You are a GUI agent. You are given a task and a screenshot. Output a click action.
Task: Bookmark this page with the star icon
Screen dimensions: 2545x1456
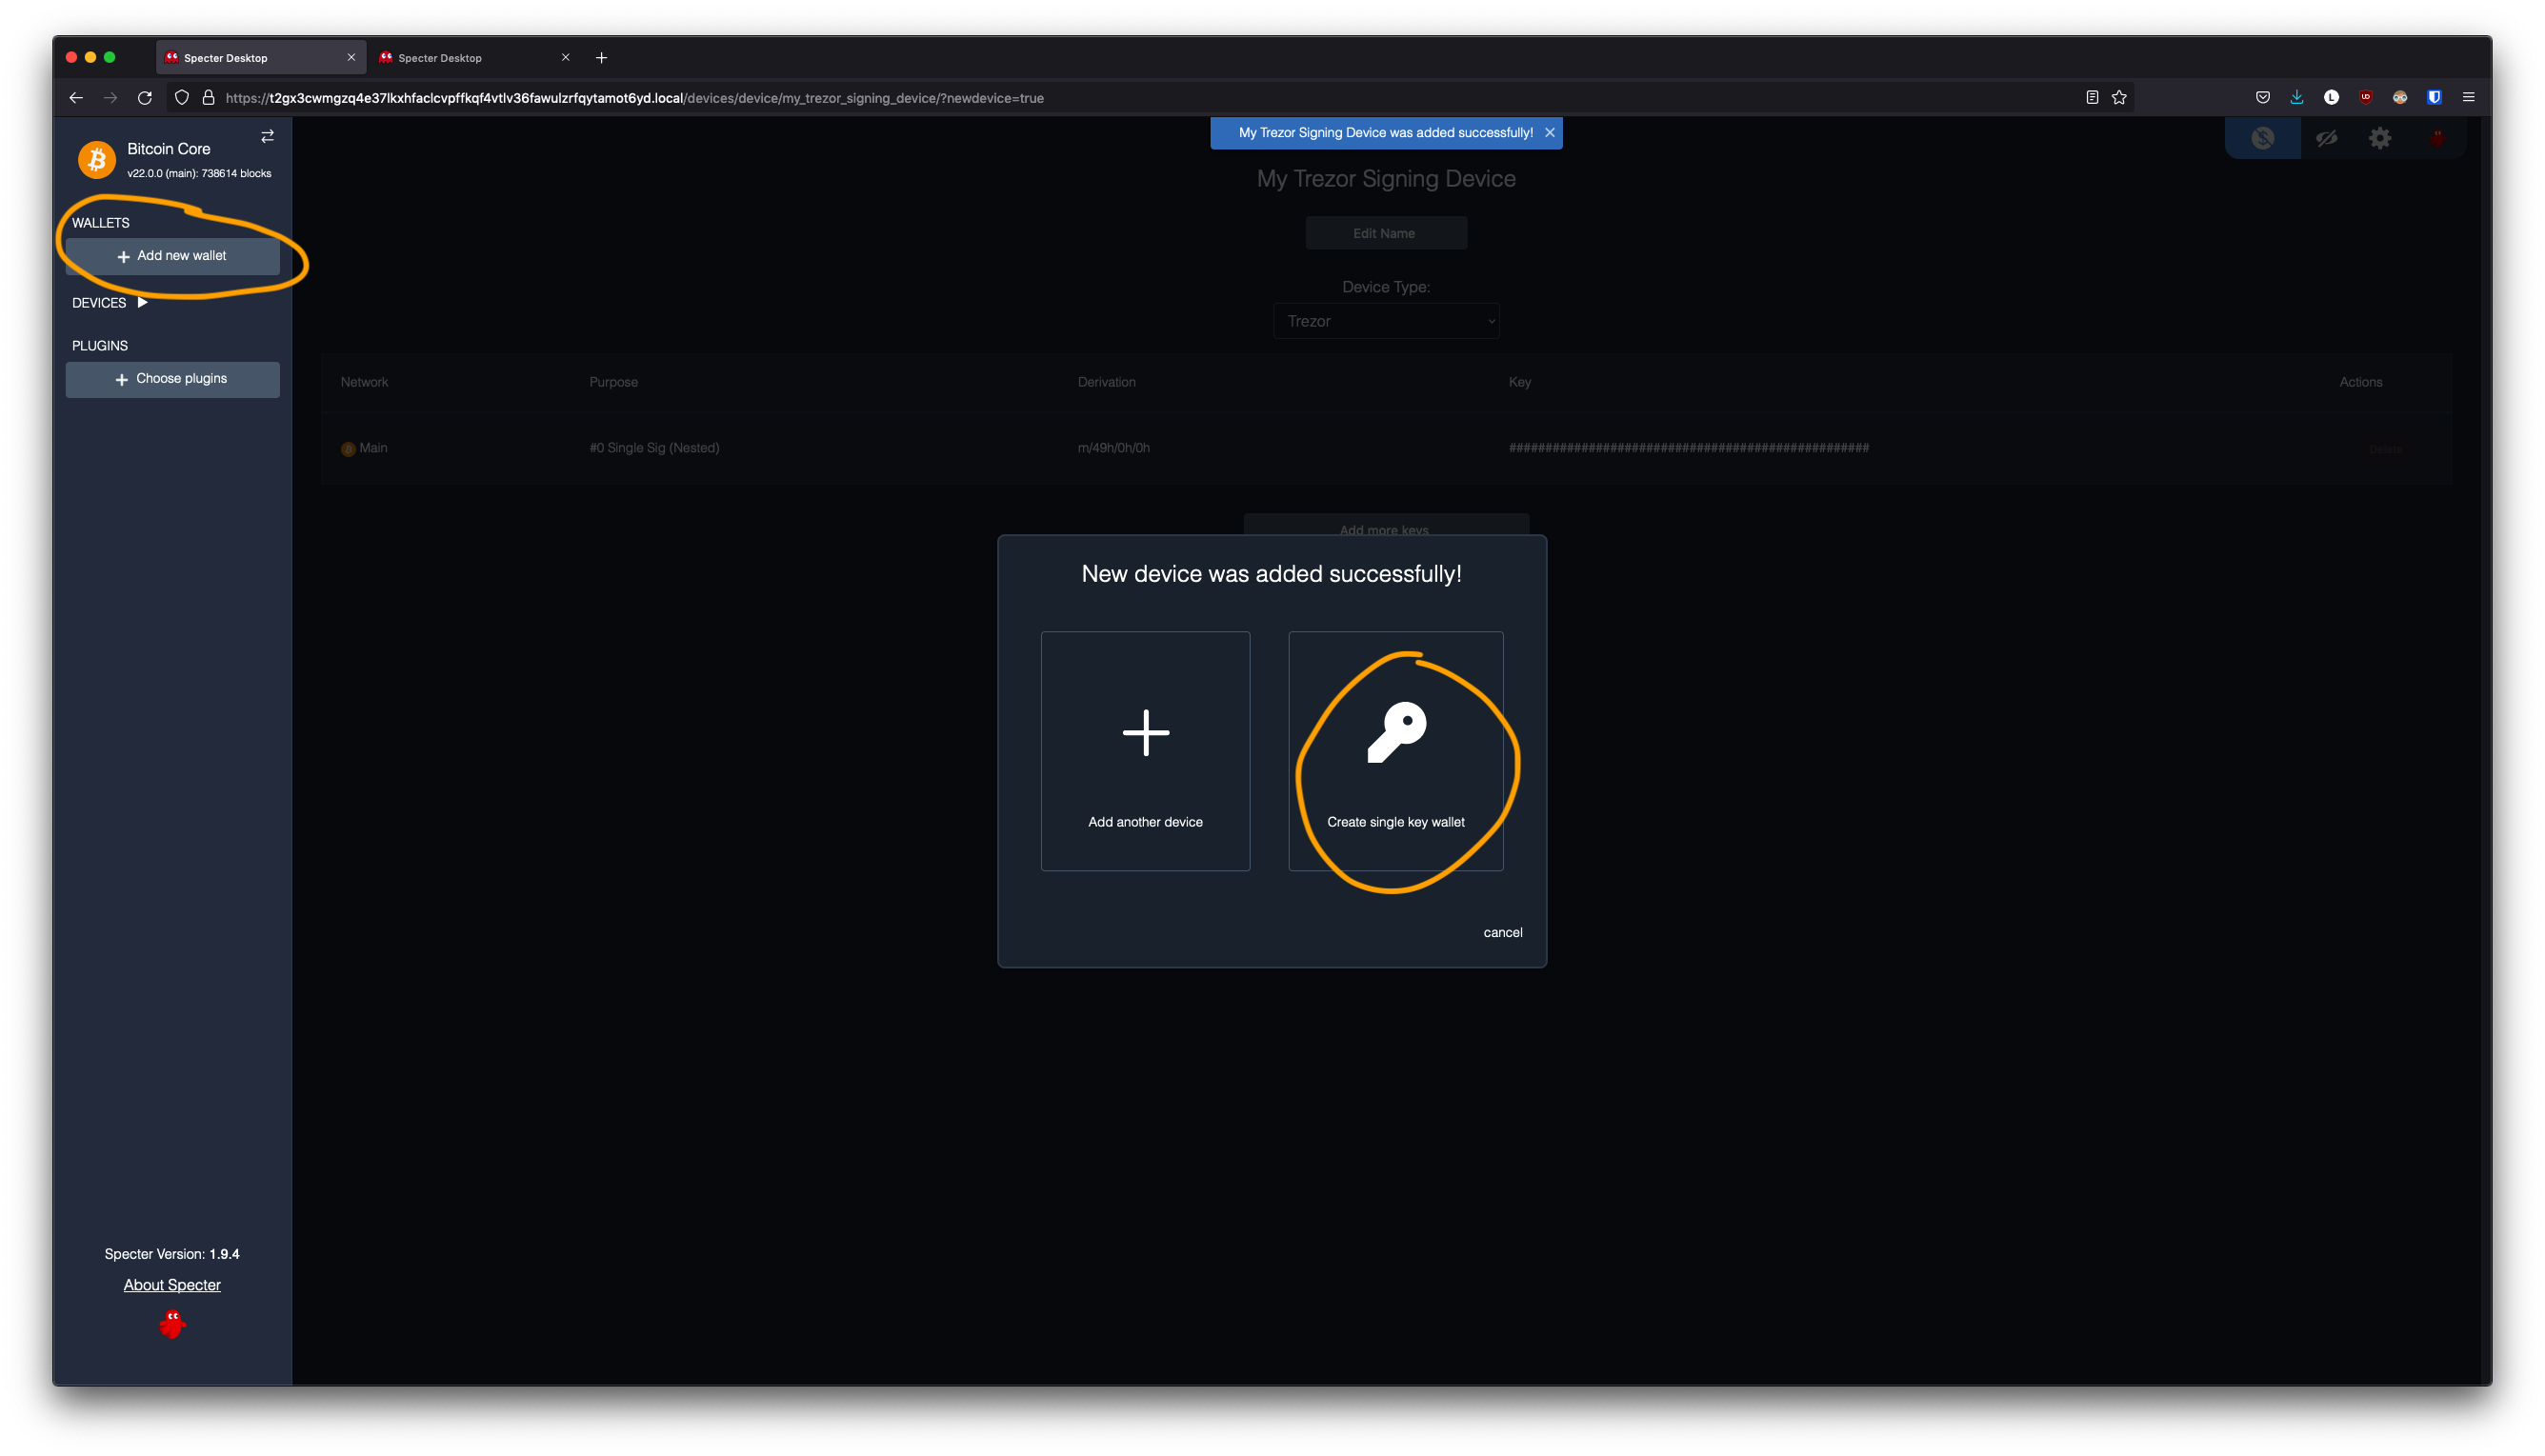coord(2119,97)
